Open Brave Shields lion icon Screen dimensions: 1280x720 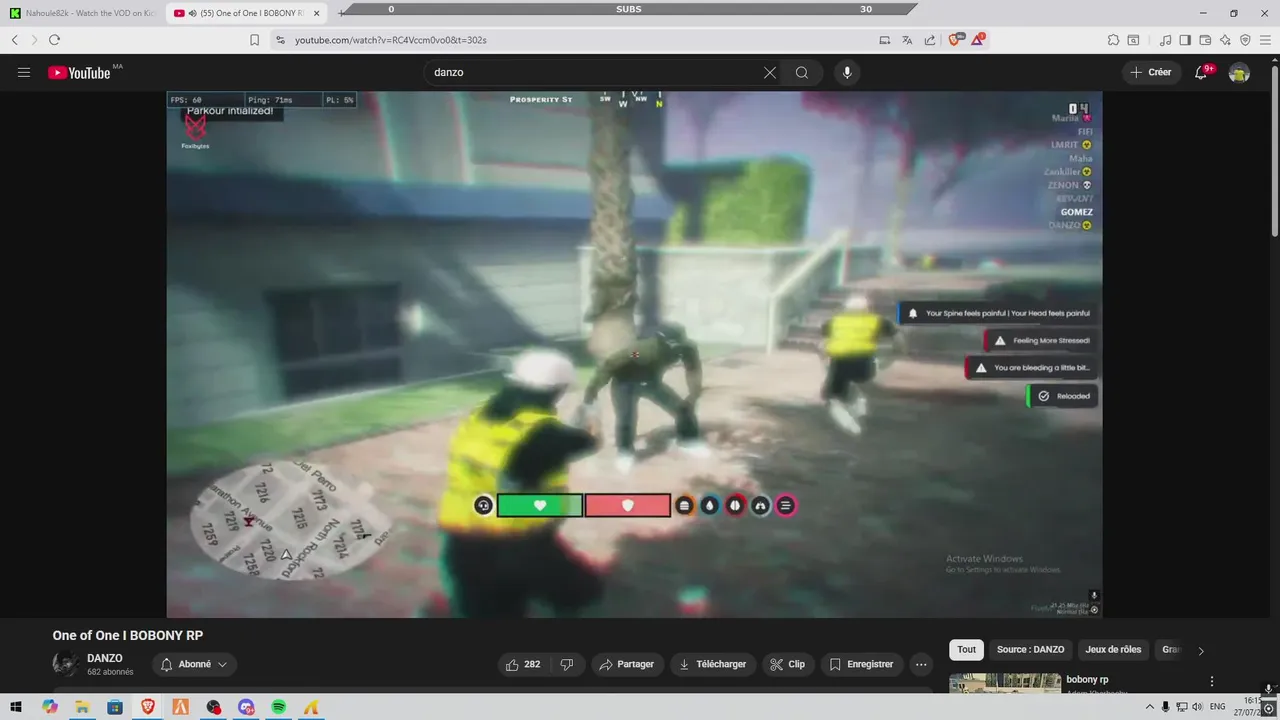pyautogui.click(x=955, y=40)
